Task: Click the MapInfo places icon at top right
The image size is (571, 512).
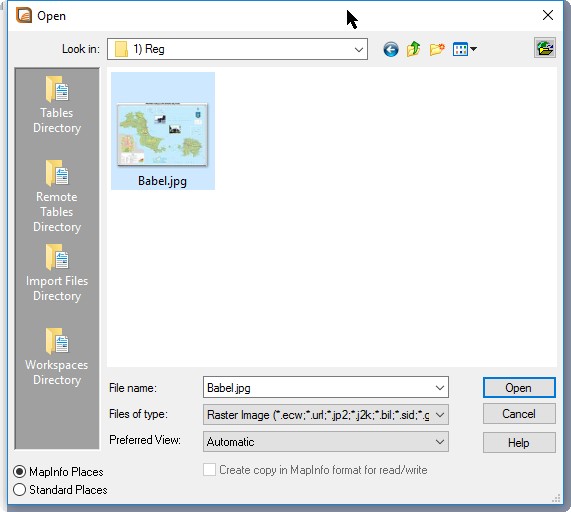Action: pyautogui.click(x=545, y=48)
